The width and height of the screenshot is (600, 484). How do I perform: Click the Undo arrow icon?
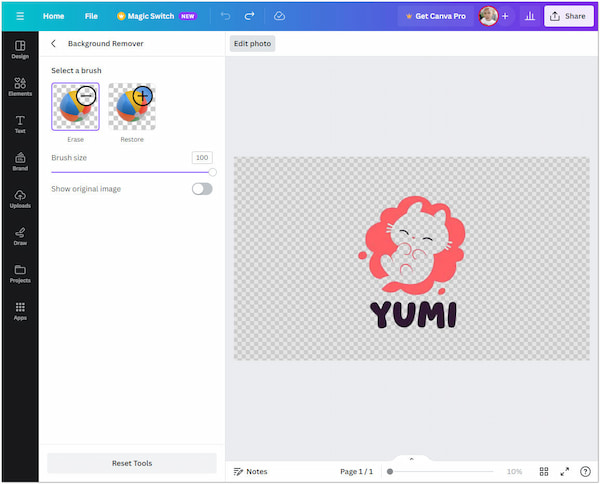tap(225, 16)
